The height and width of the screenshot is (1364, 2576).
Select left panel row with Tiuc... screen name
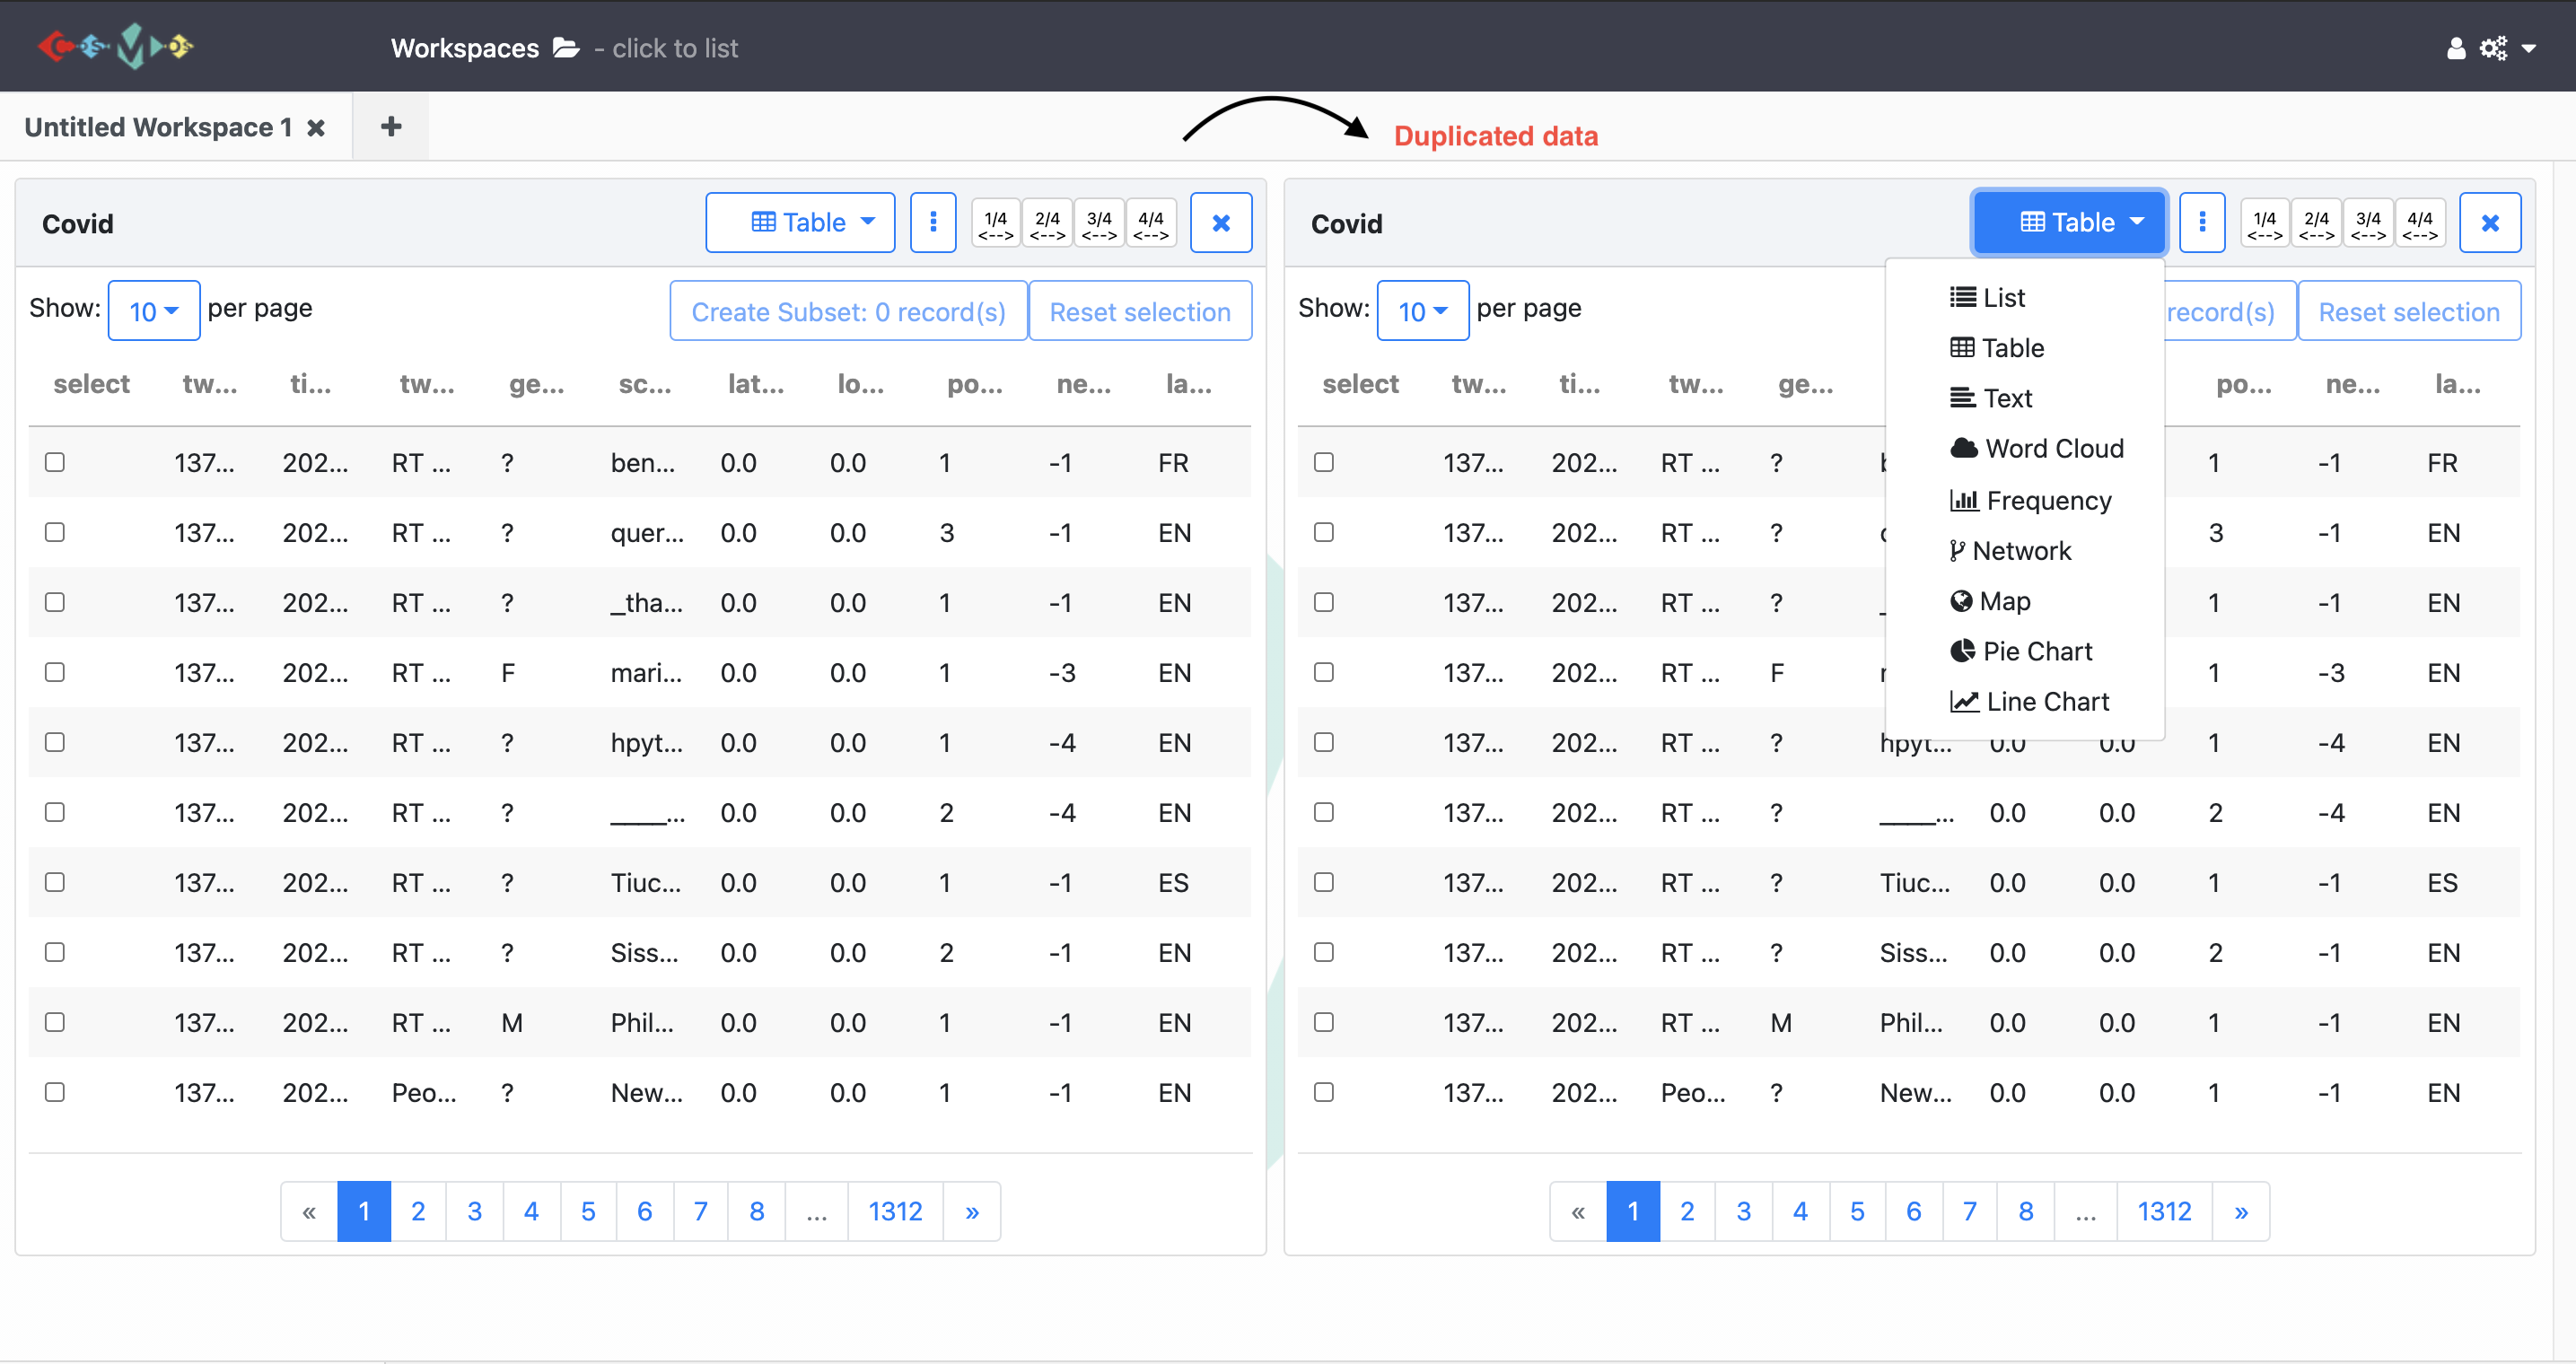[x=55, y=882]
